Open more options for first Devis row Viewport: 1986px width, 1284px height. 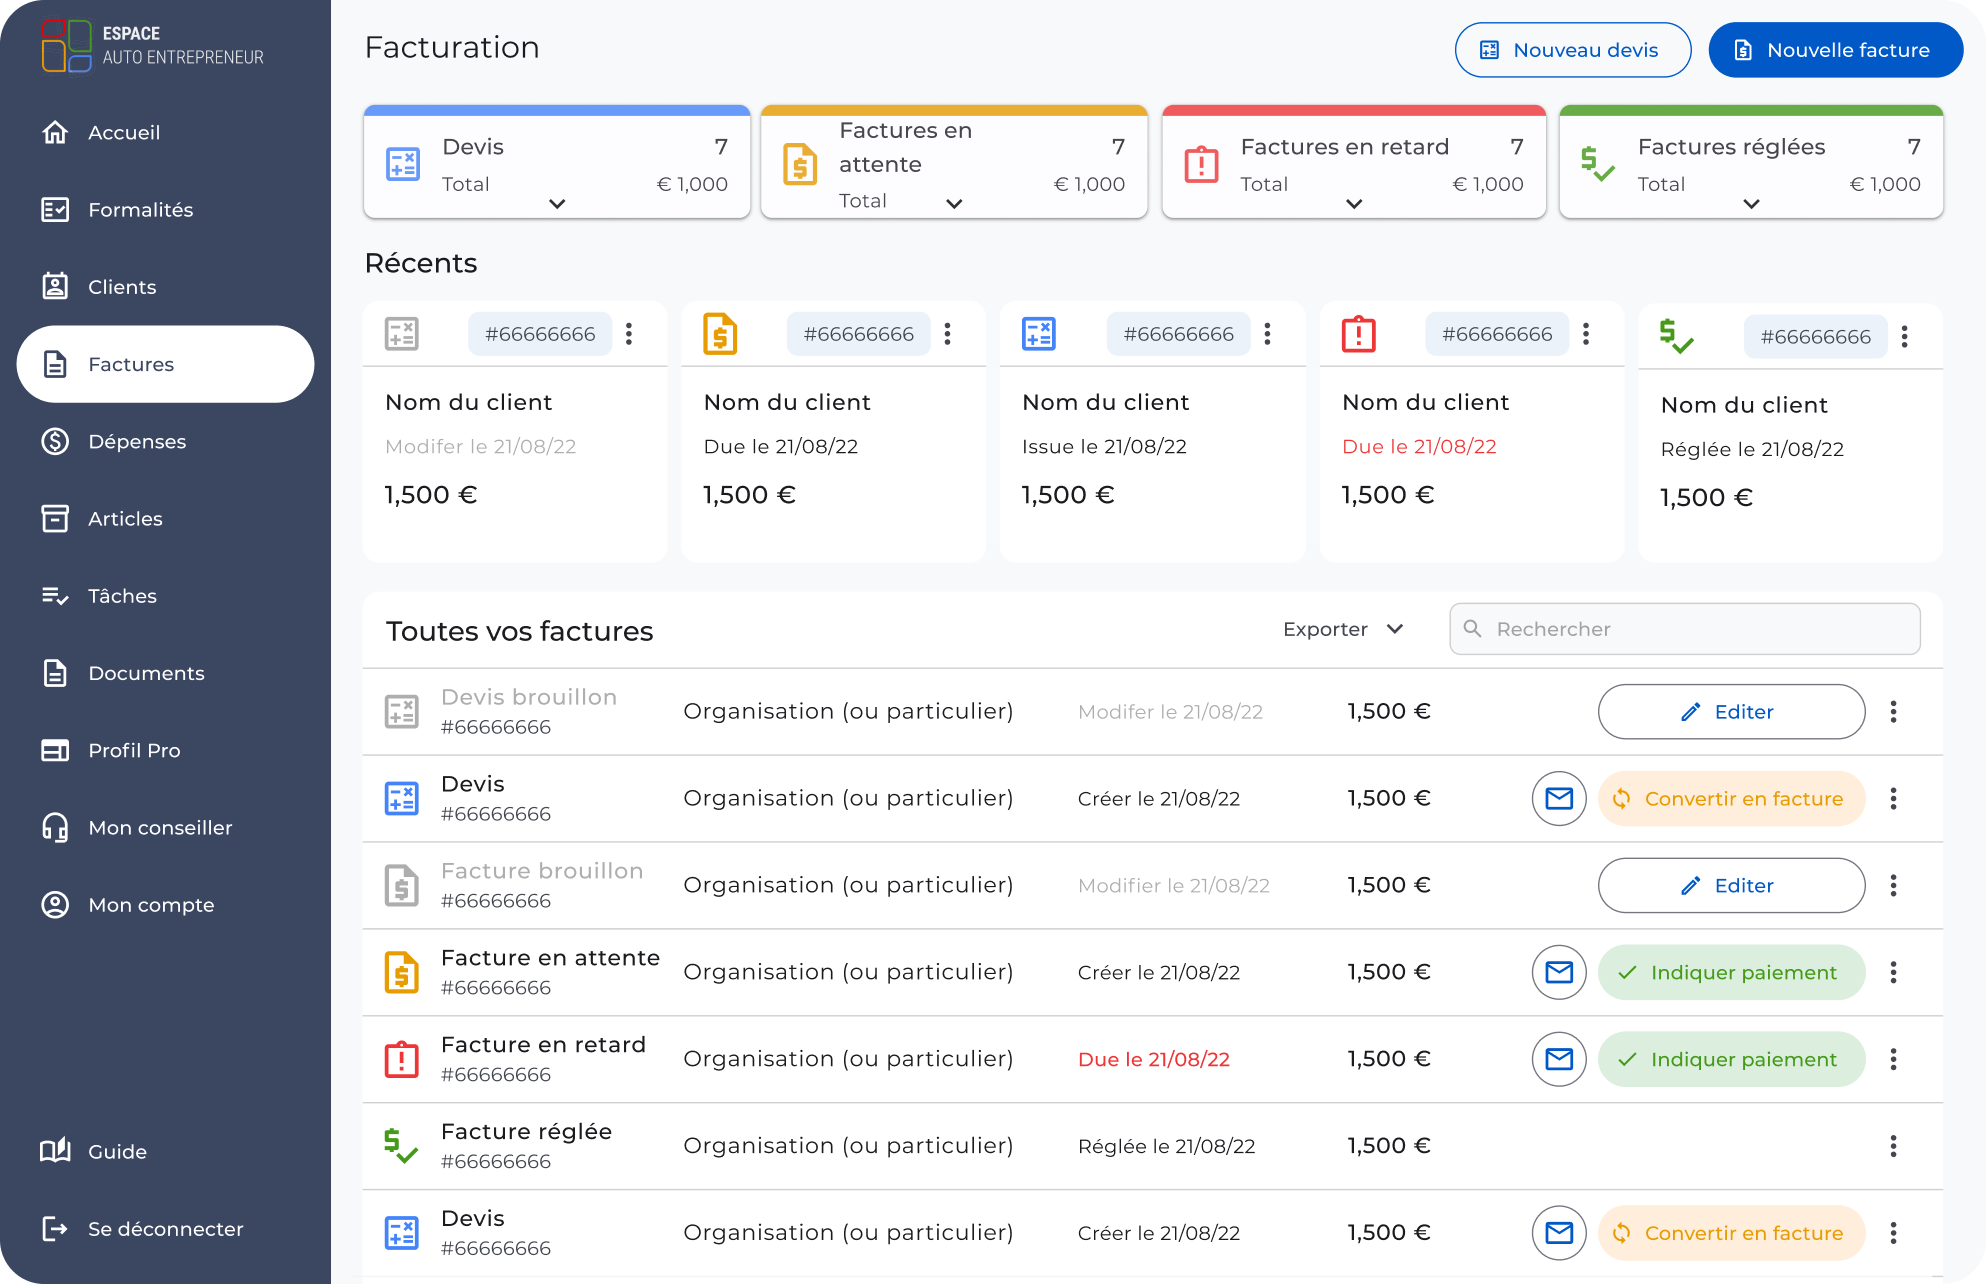pos(1893,799)
